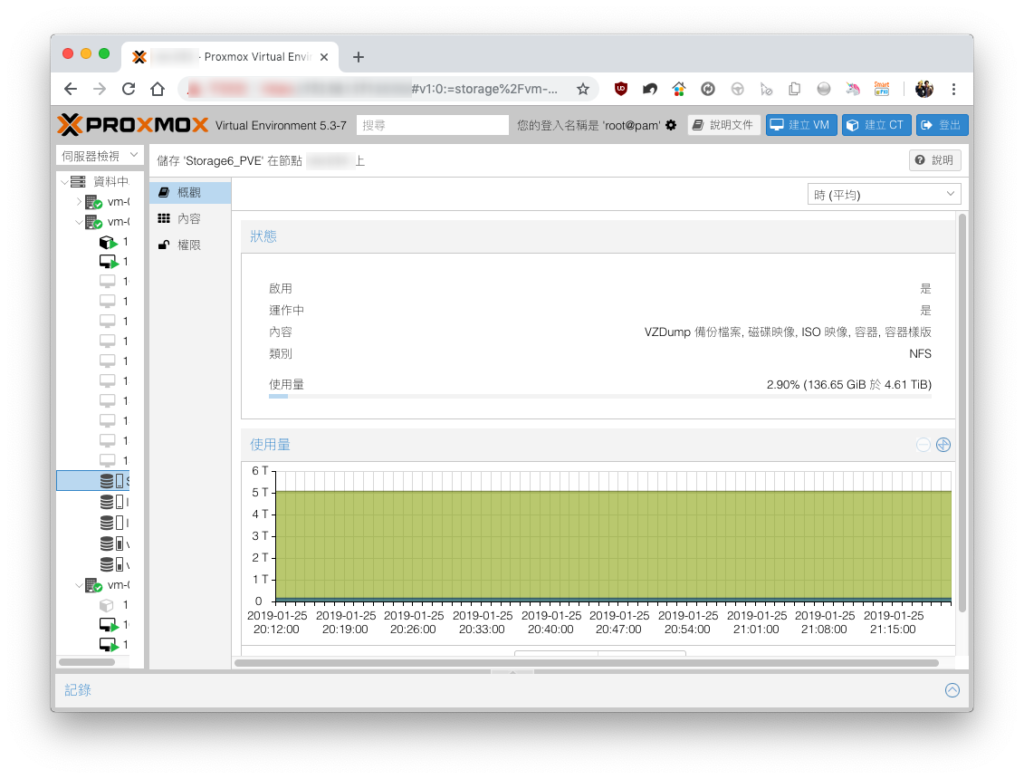
Task: Click the 'NFS' type value
Action: coord(920,354)
